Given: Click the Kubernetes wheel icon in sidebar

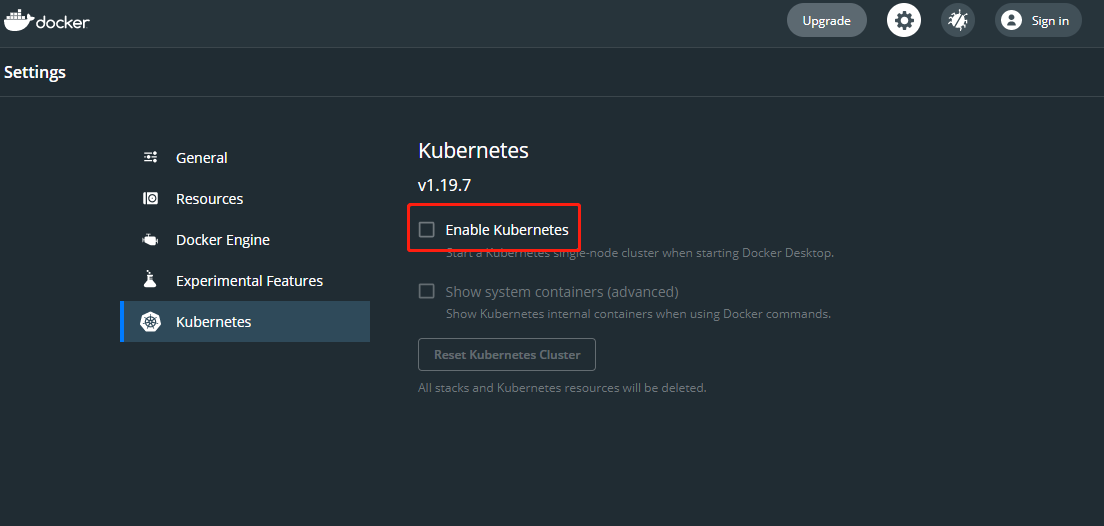Looking at the screenshot, I should tap(151, 322).
